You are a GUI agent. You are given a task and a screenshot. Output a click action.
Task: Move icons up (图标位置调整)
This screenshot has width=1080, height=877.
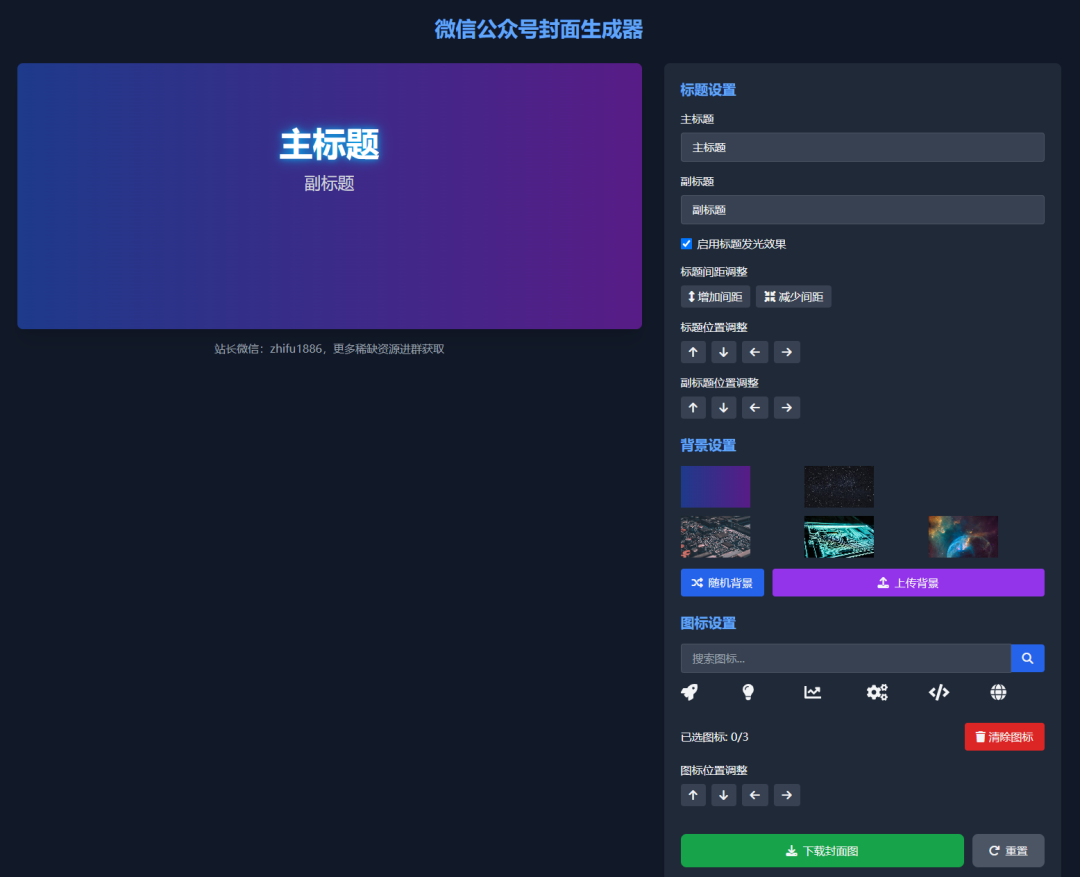pyautogui.click(x=693, y=795)
